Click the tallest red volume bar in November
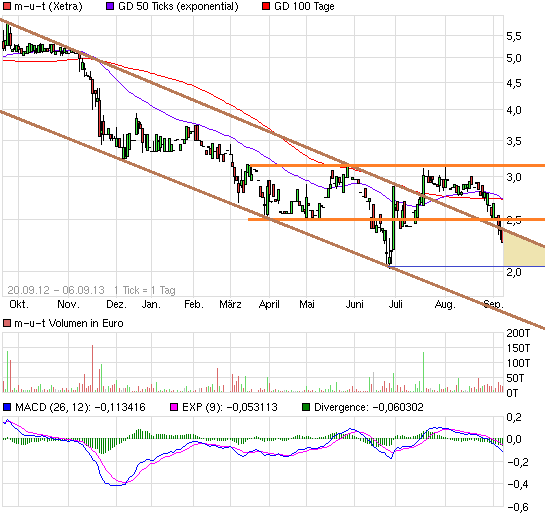The height and width of the screenshot is (515, 545). 92,369
